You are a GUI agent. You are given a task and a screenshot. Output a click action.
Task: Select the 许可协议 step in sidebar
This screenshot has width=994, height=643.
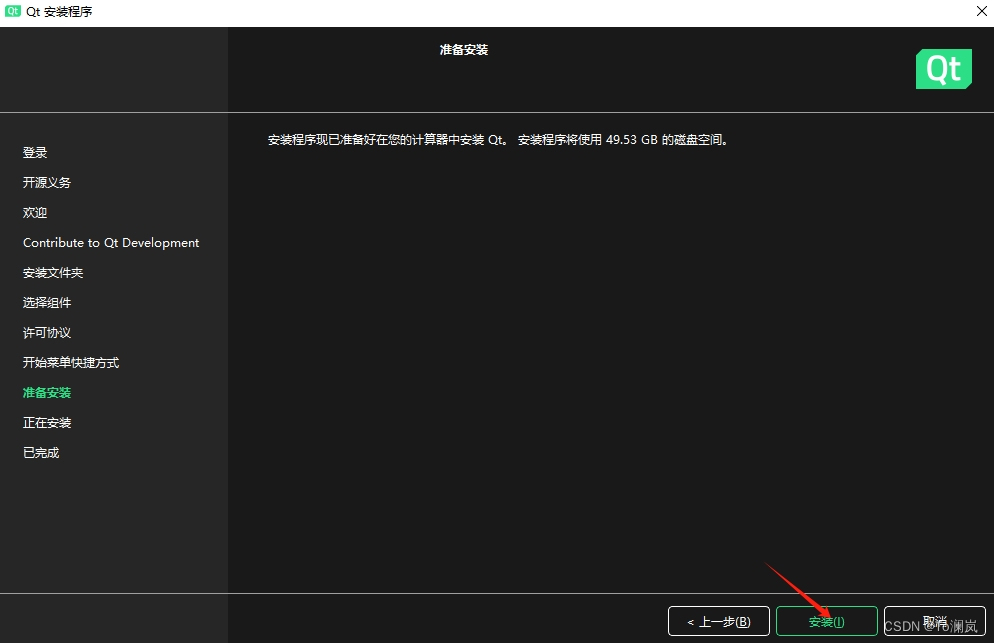tap(47, 332)
